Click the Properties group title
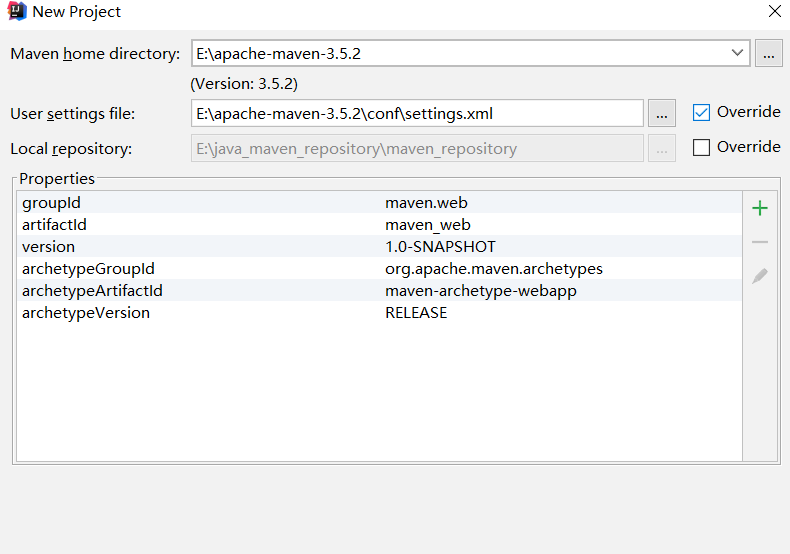This screenshot has width=790, height=554. [57, 179]
